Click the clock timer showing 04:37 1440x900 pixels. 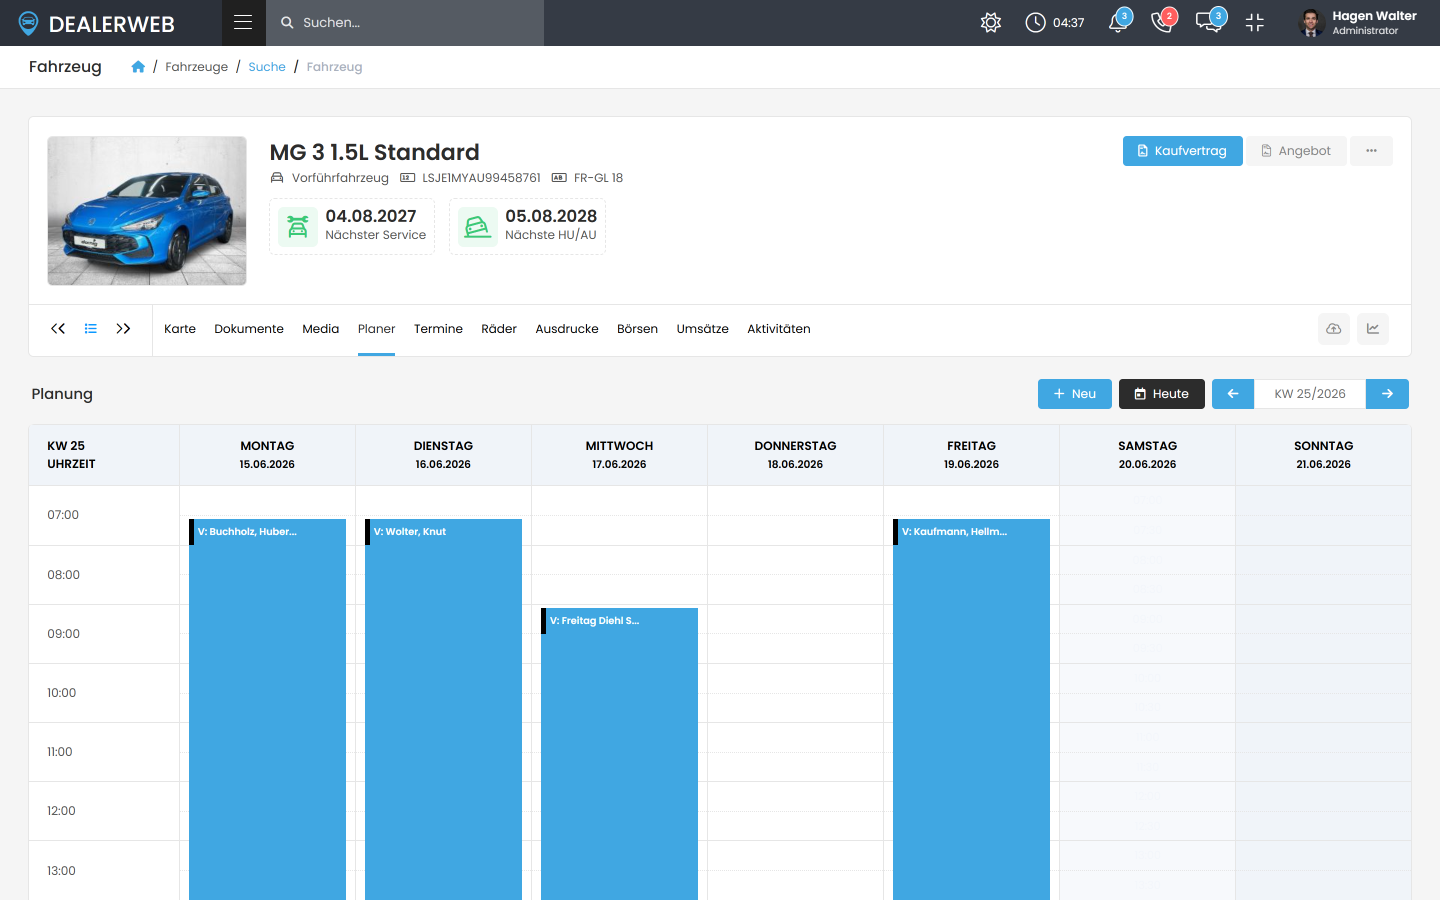tap(1055, 22)
